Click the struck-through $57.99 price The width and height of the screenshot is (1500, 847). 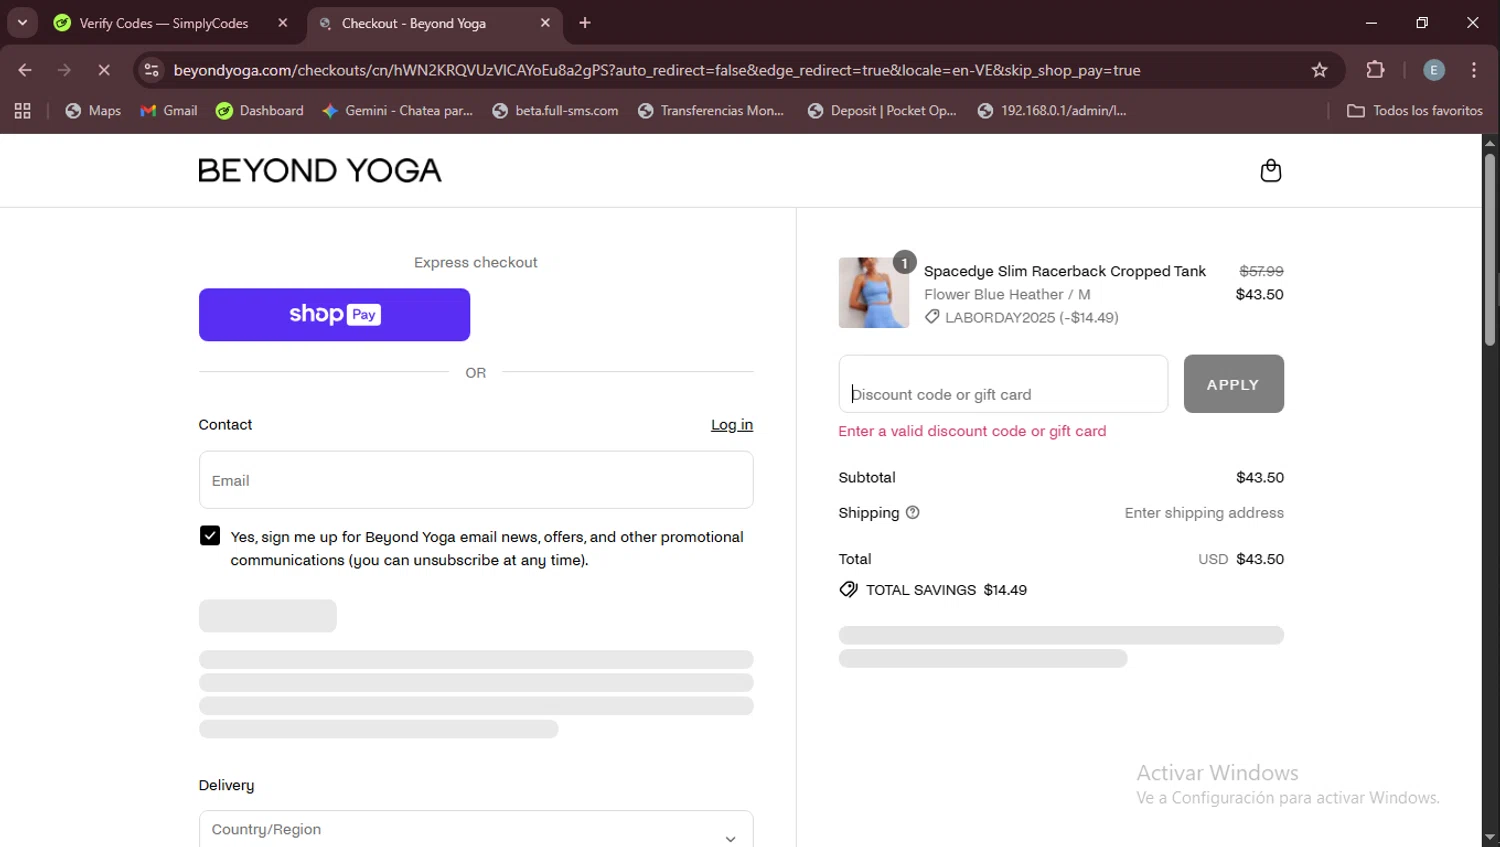coord(1261,271)
